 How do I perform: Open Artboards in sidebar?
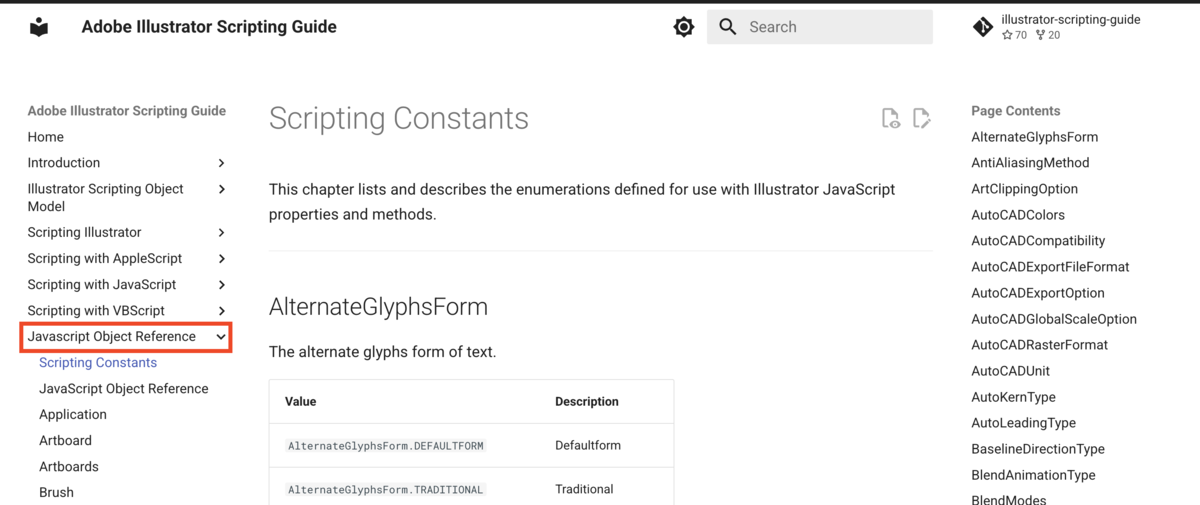(x=69, y=467)
